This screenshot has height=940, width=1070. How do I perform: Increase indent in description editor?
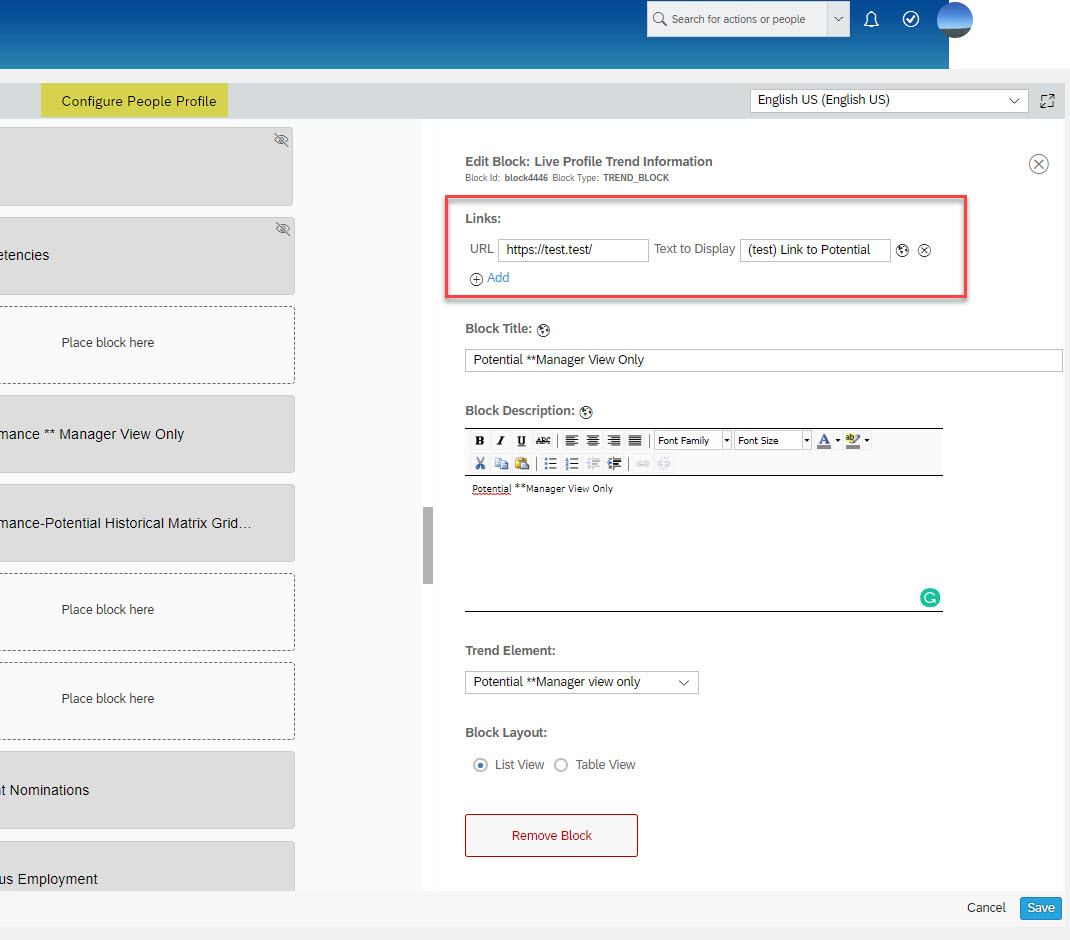[x=614, y=464]
